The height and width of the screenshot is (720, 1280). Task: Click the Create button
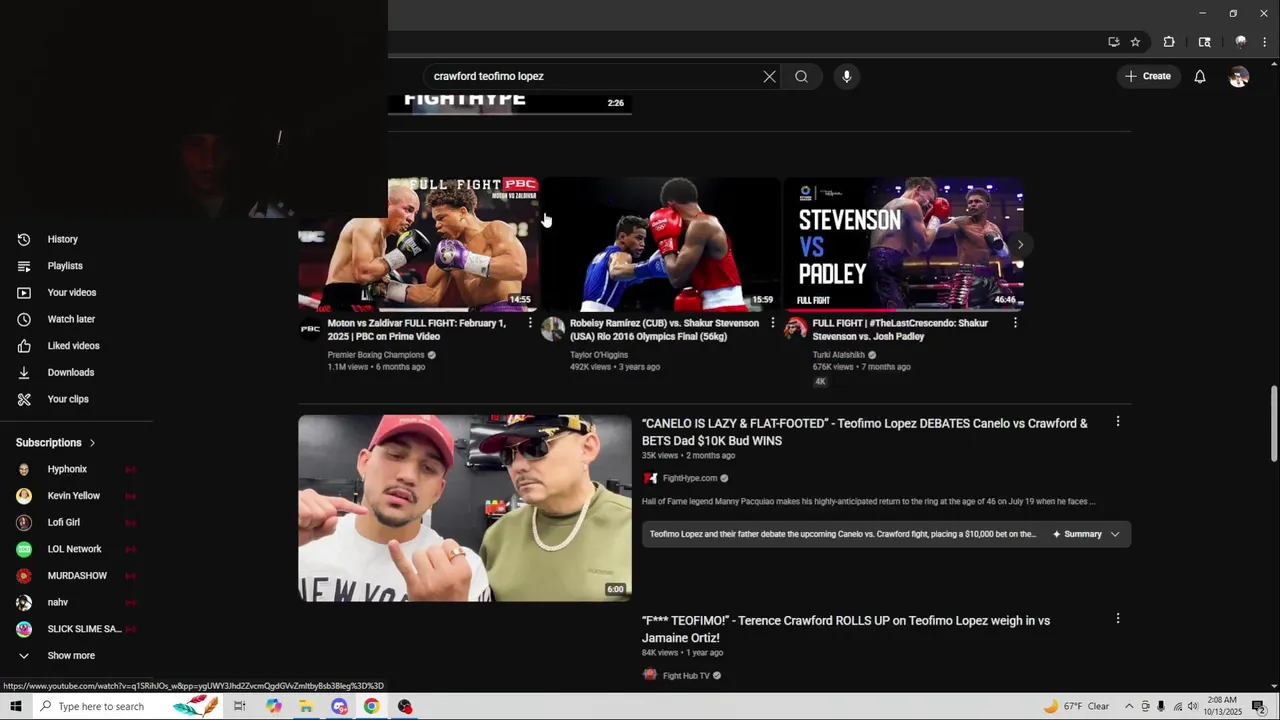(x=1147, y=76)
